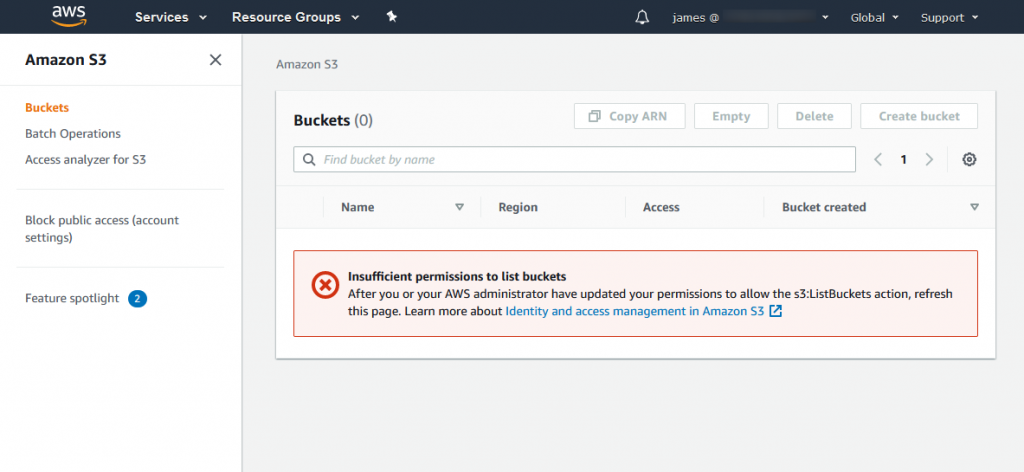Click the Feature spotlight badge number 2

pos(137,299)
